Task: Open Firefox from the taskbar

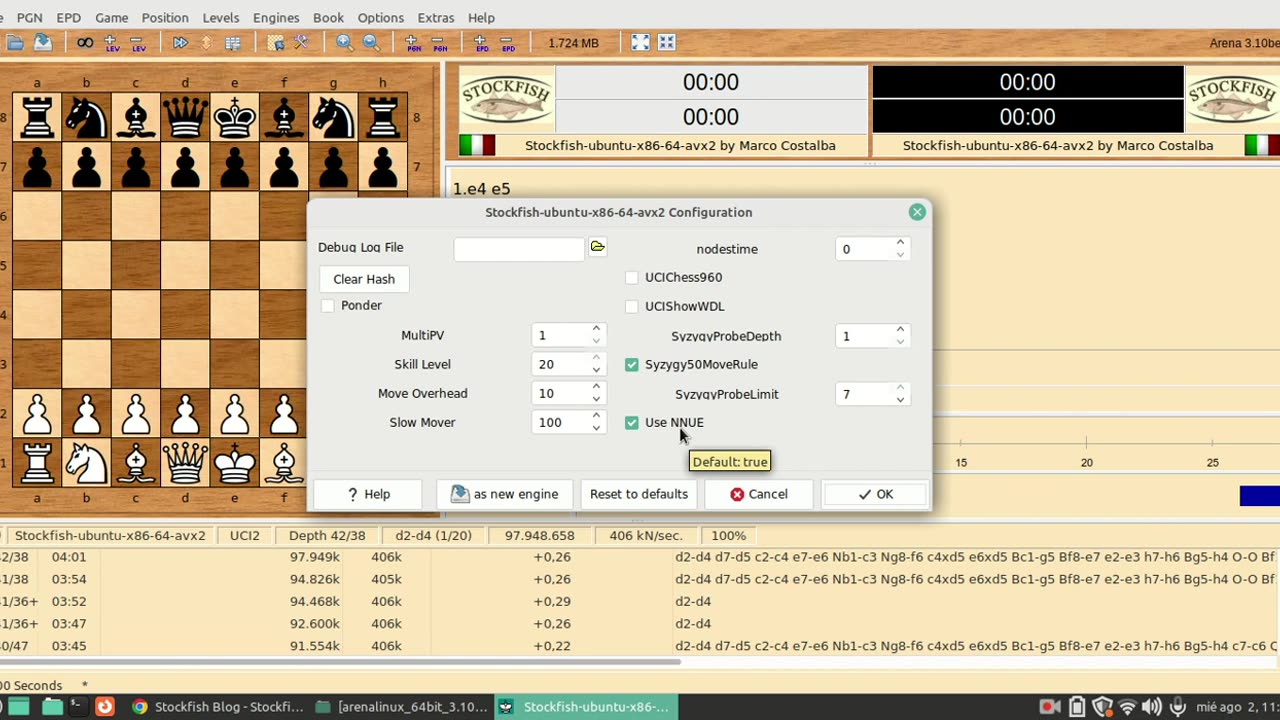Action: click(x=105, y=707)
